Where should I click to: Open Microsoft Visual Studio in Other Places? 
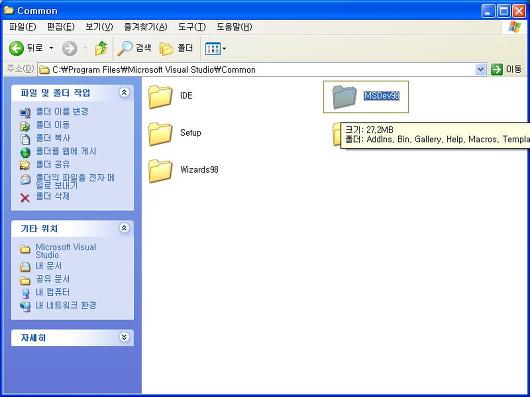tap(66, 251)
